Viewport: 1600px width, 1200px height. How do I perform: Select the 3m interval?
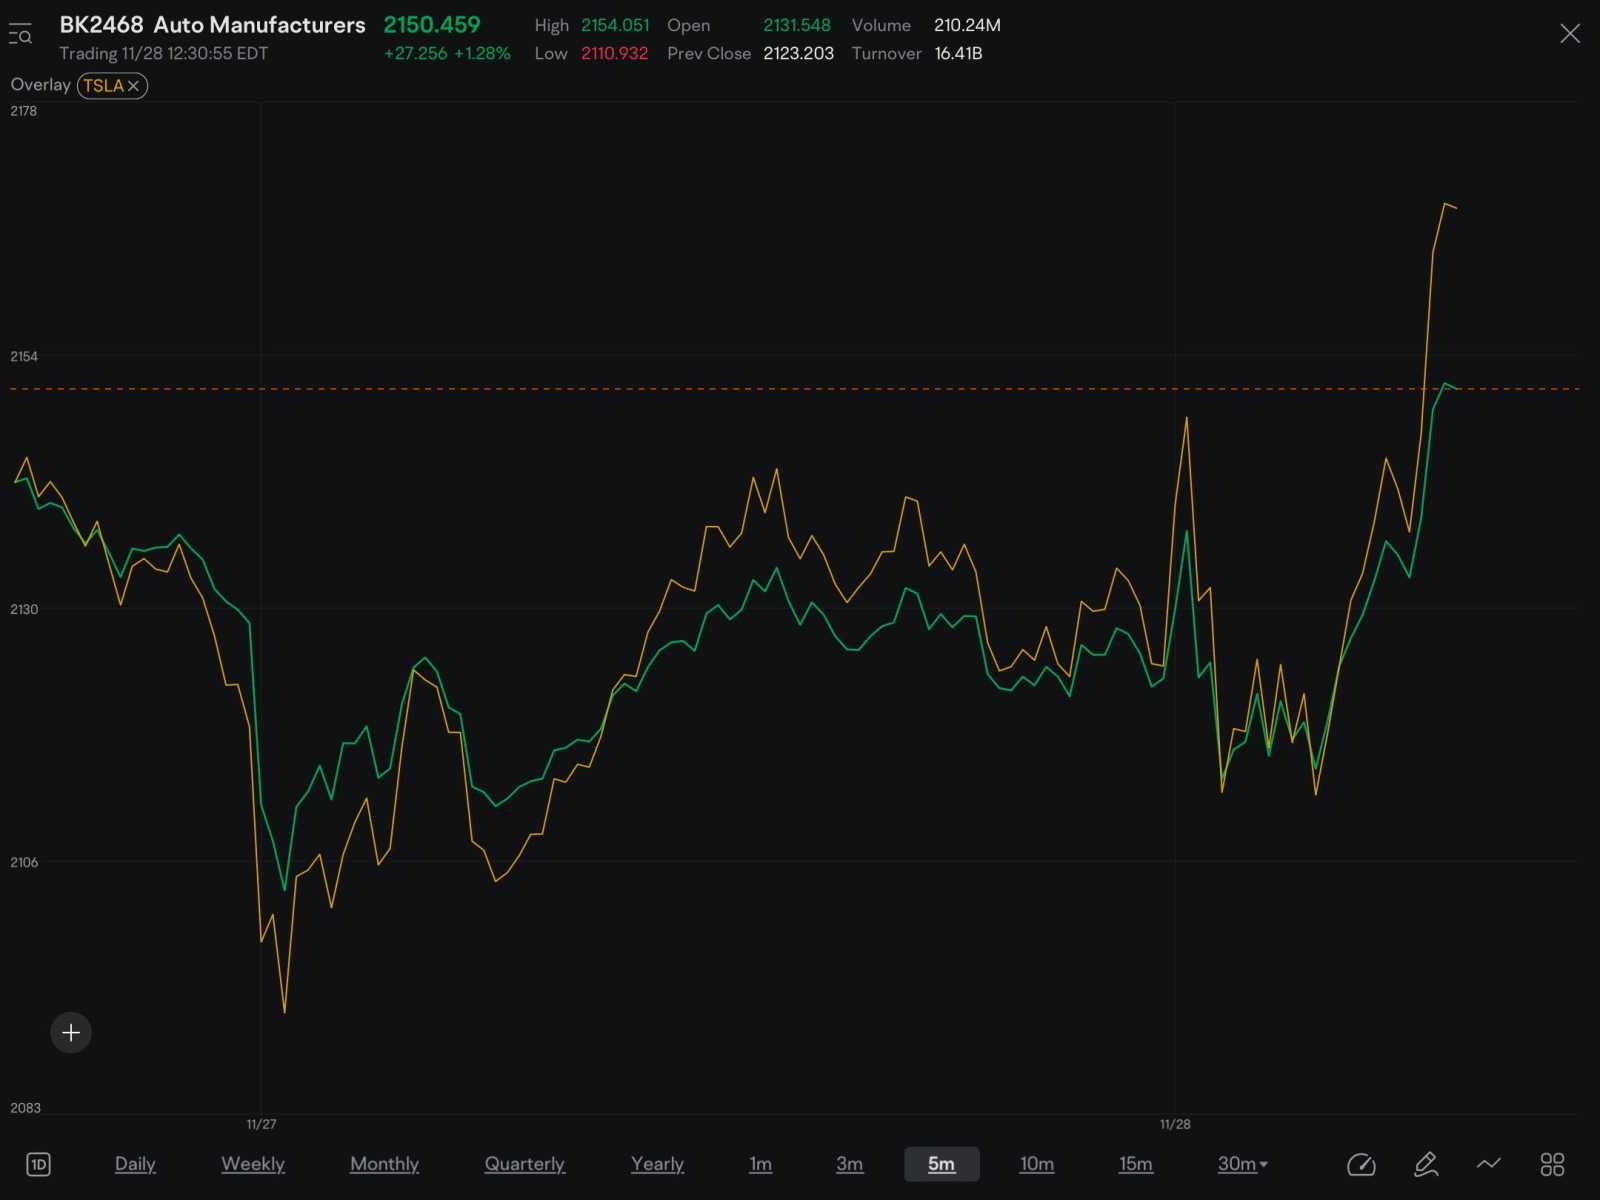click(x=849, y=1164)
